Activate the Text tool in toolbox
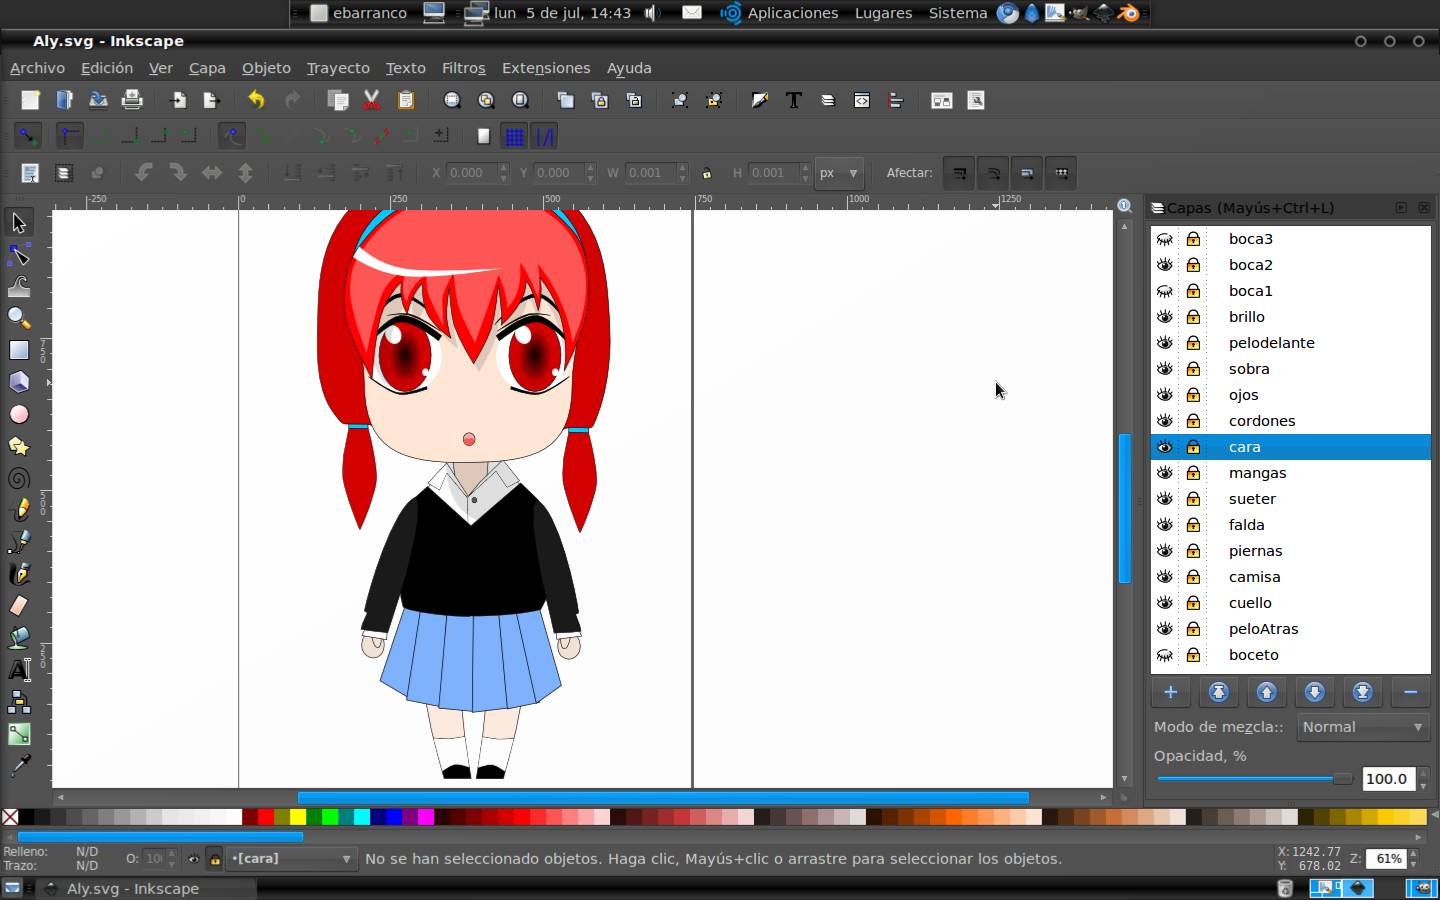Image resolution: width=1440 pixels, height=900 pixels. [19, 669]
